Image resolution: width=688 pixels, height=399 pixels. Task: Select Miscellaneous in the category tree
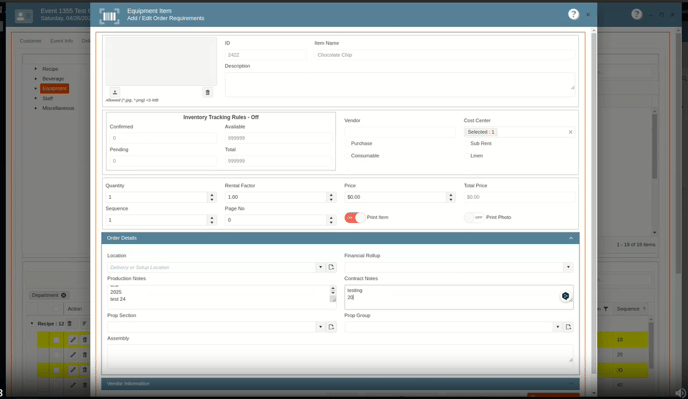pos(58,108)
